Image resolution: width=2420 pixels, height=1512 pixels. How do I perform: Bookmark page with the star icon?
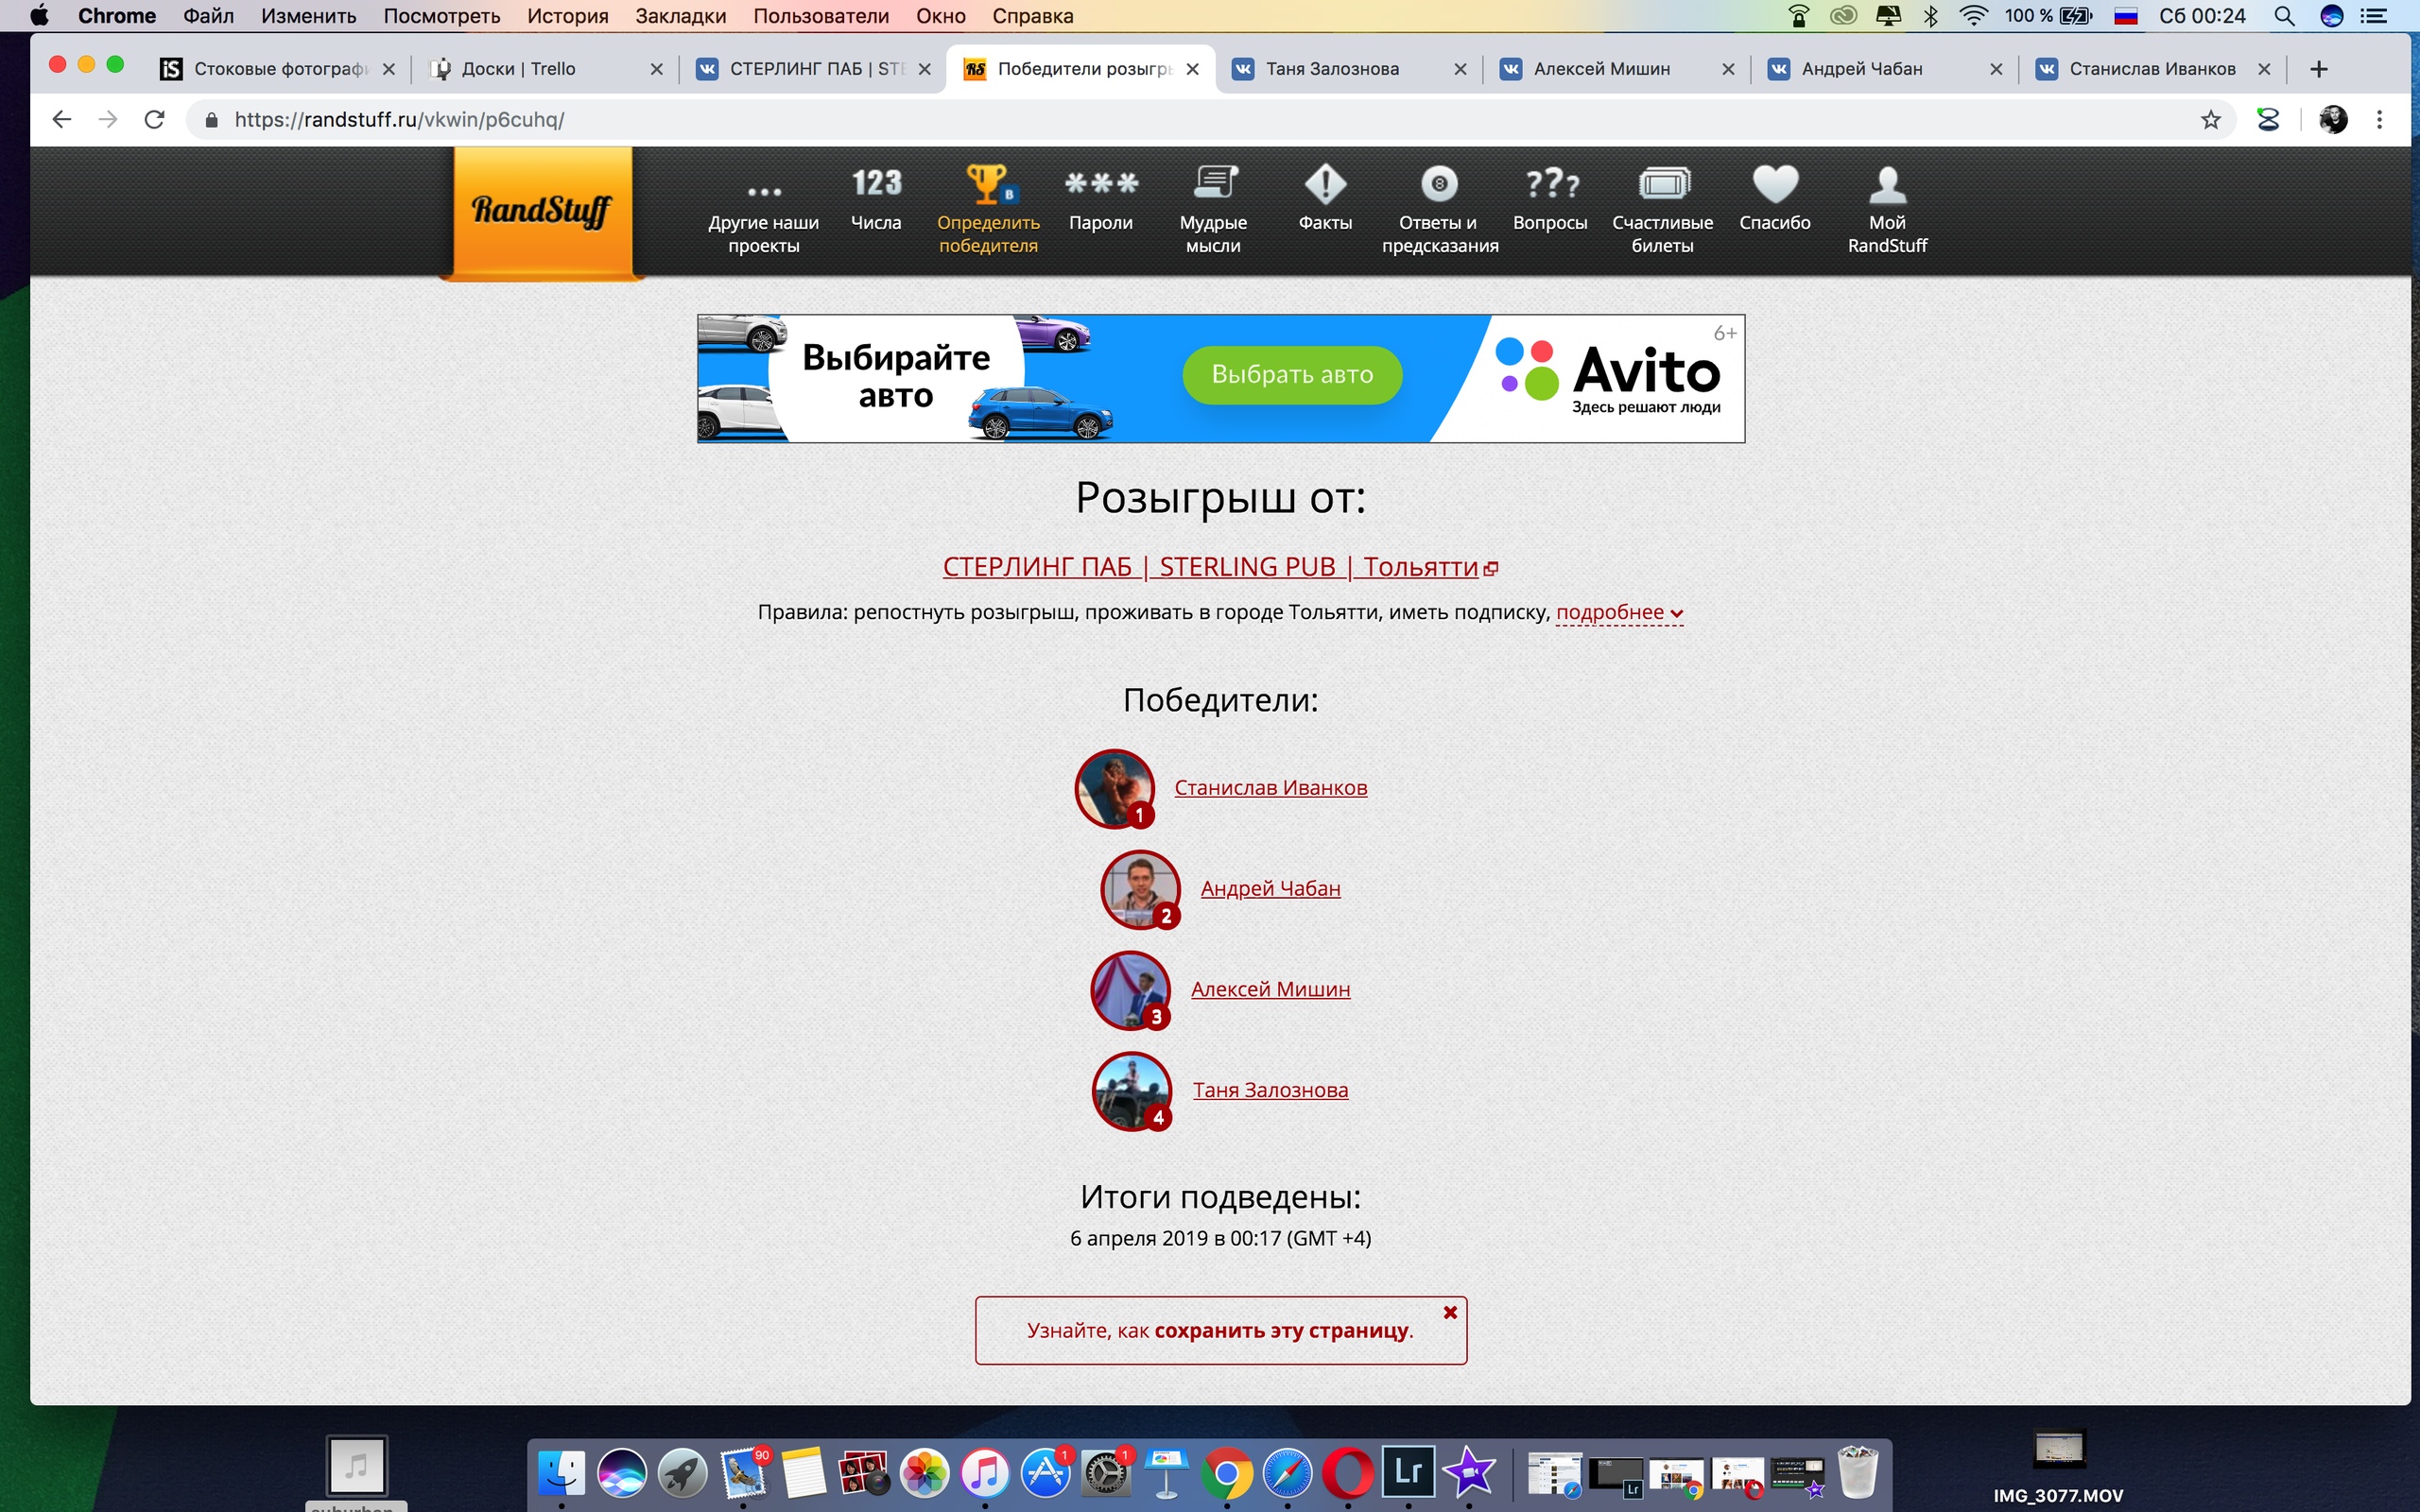point(2210,120)
